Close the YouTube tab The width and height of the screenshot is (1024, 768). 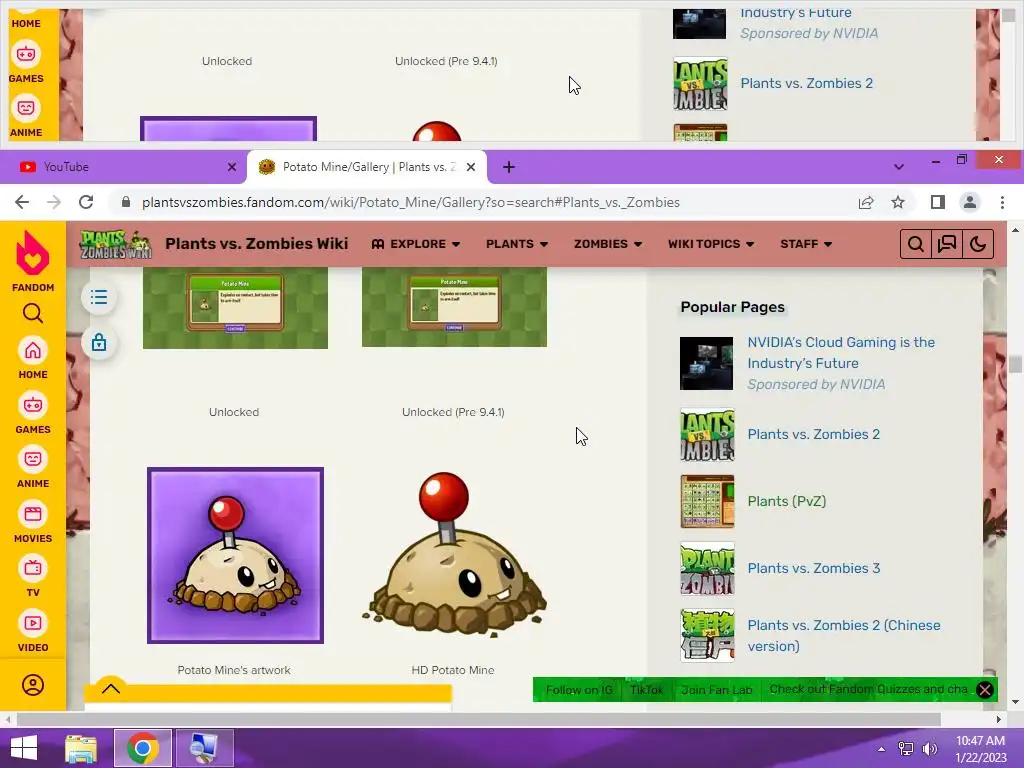(231, 167)
